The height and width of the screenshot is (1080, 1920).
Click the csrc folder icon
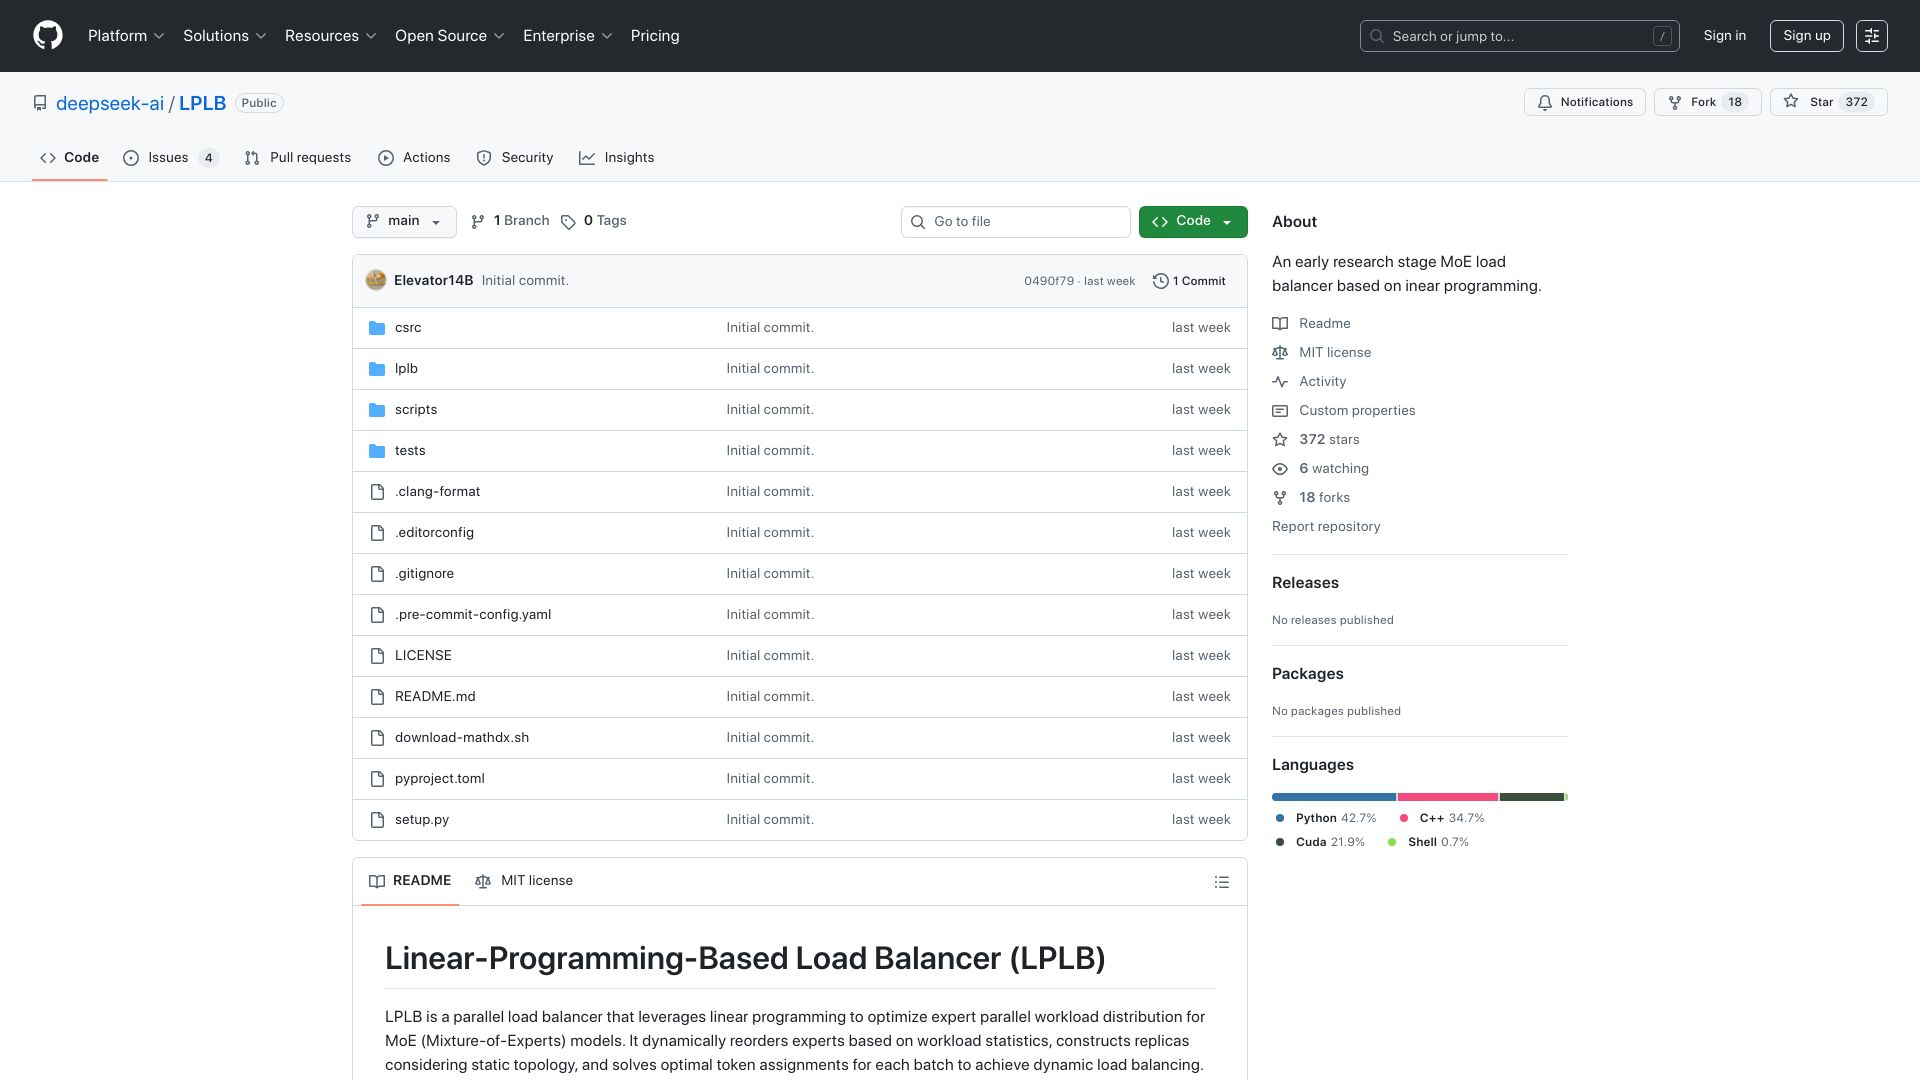pos(377,328)
